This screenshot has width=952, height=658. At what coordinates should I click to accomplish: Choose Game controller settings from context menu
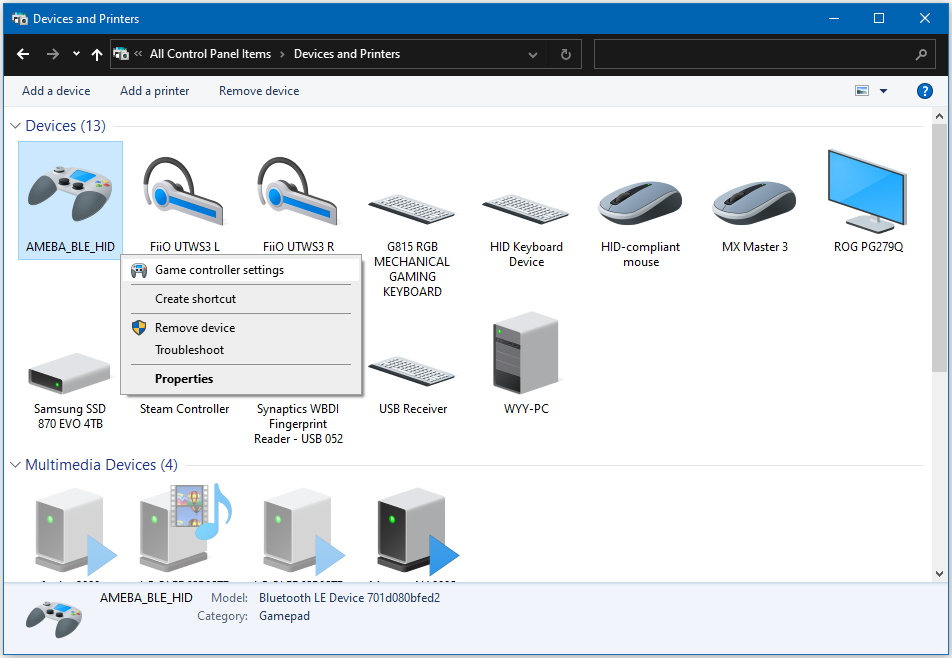(x=219, y=270)
